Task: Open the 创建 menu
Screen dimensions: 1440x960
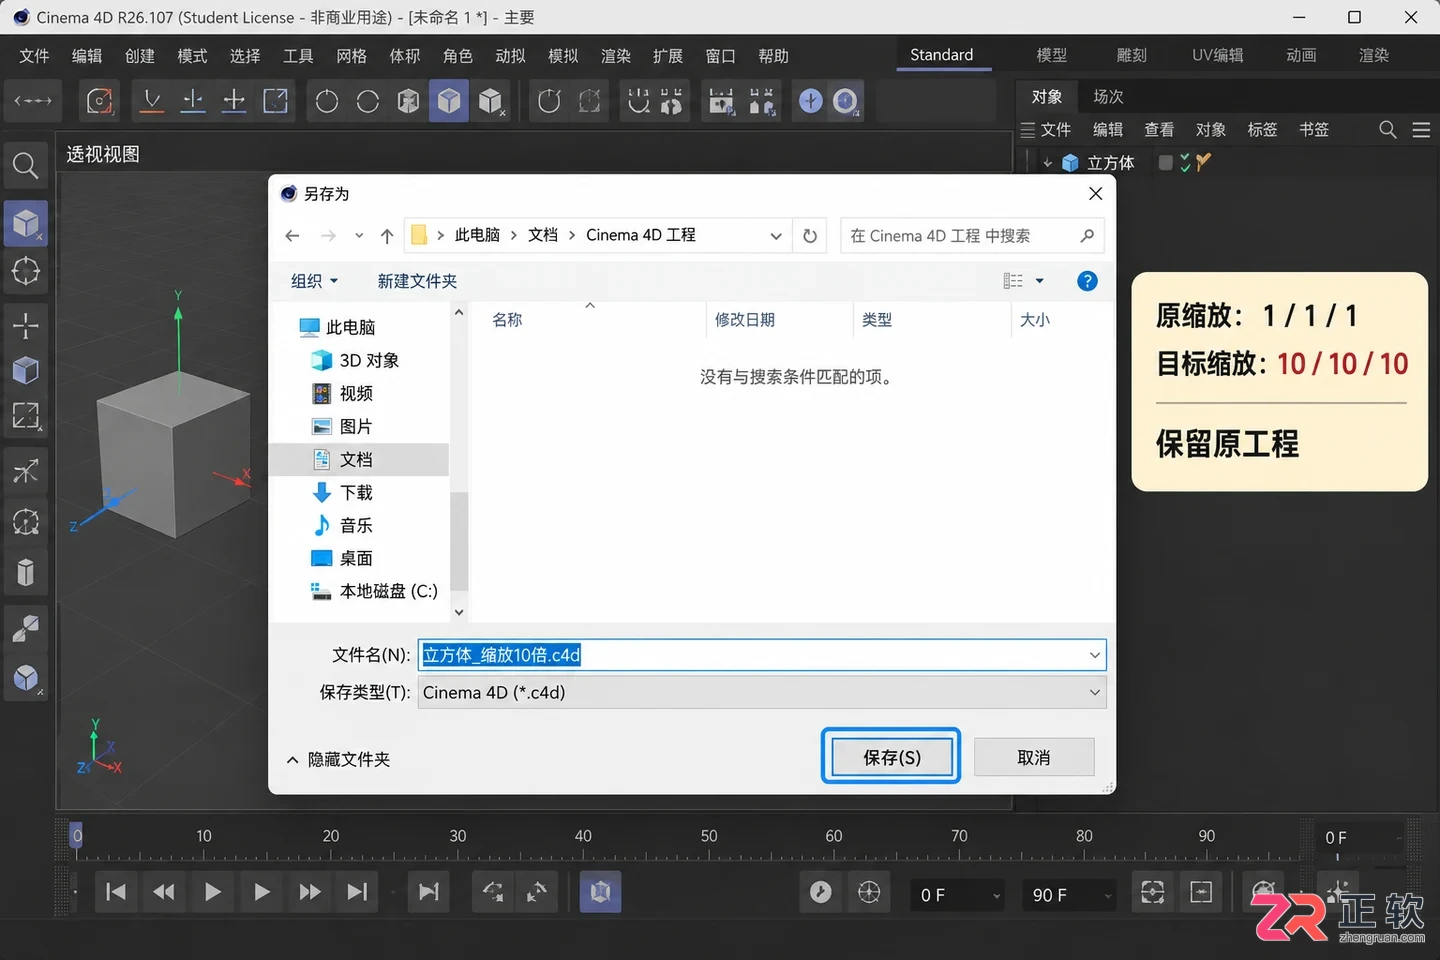Action: coord(140,56)
